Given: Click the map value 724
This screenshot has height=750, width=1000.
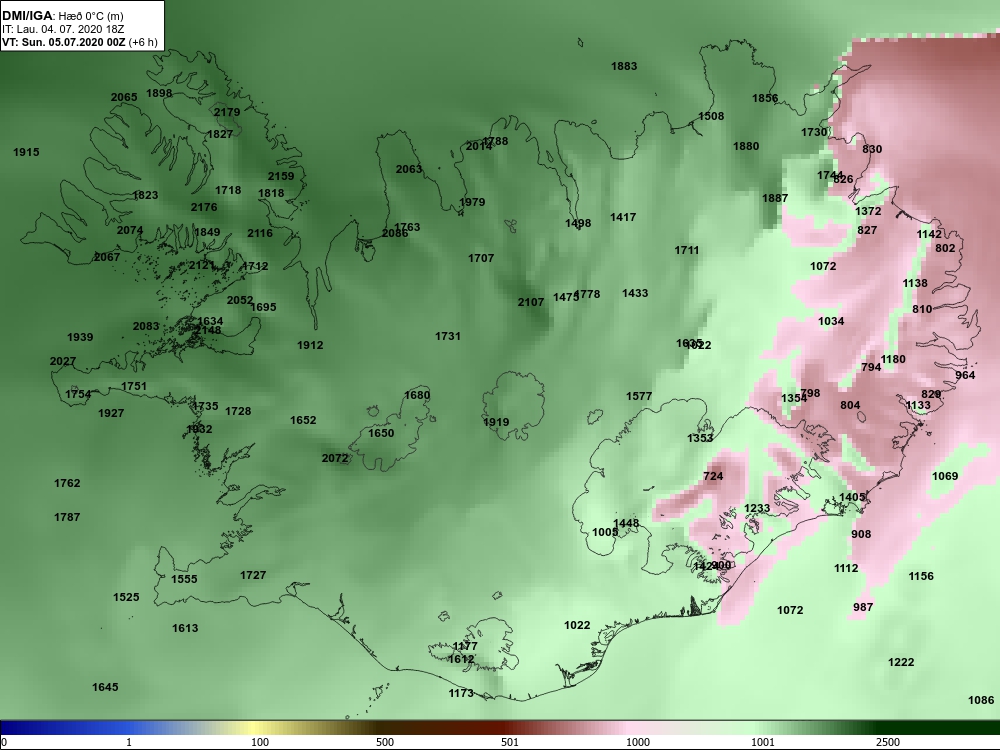Looking at the screenshot, I should click(x=713, y=476).
